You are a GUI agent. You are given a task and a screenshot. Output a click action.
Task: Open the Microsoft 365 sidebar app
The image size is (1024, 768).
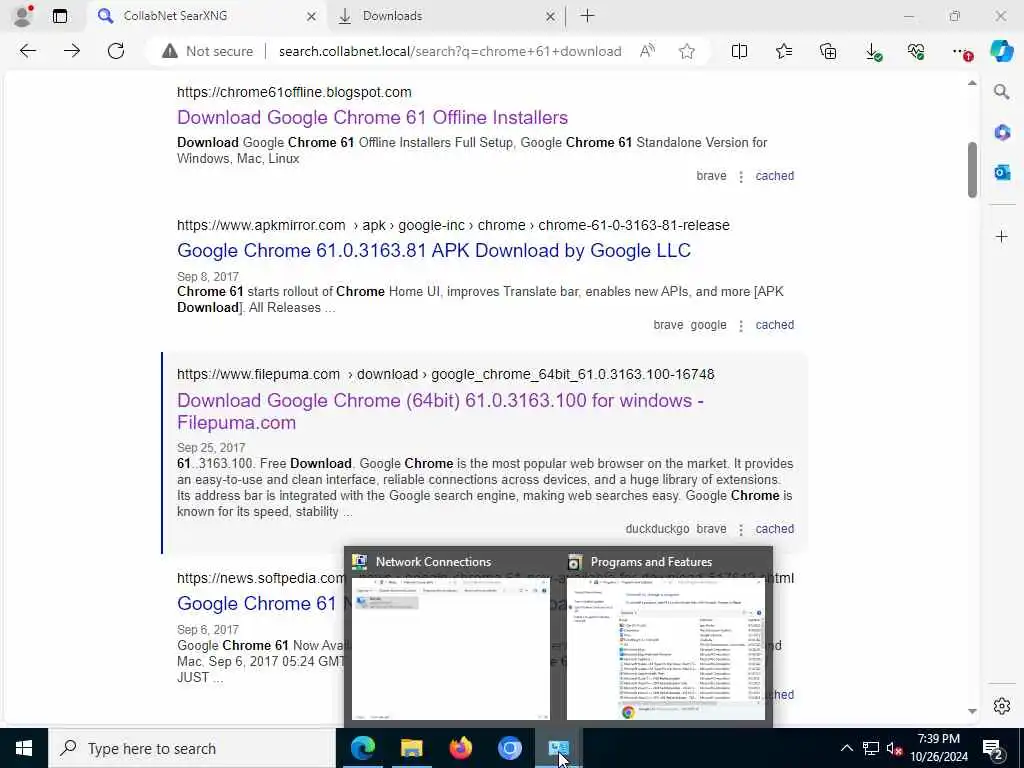click(x=1001, y=133)
